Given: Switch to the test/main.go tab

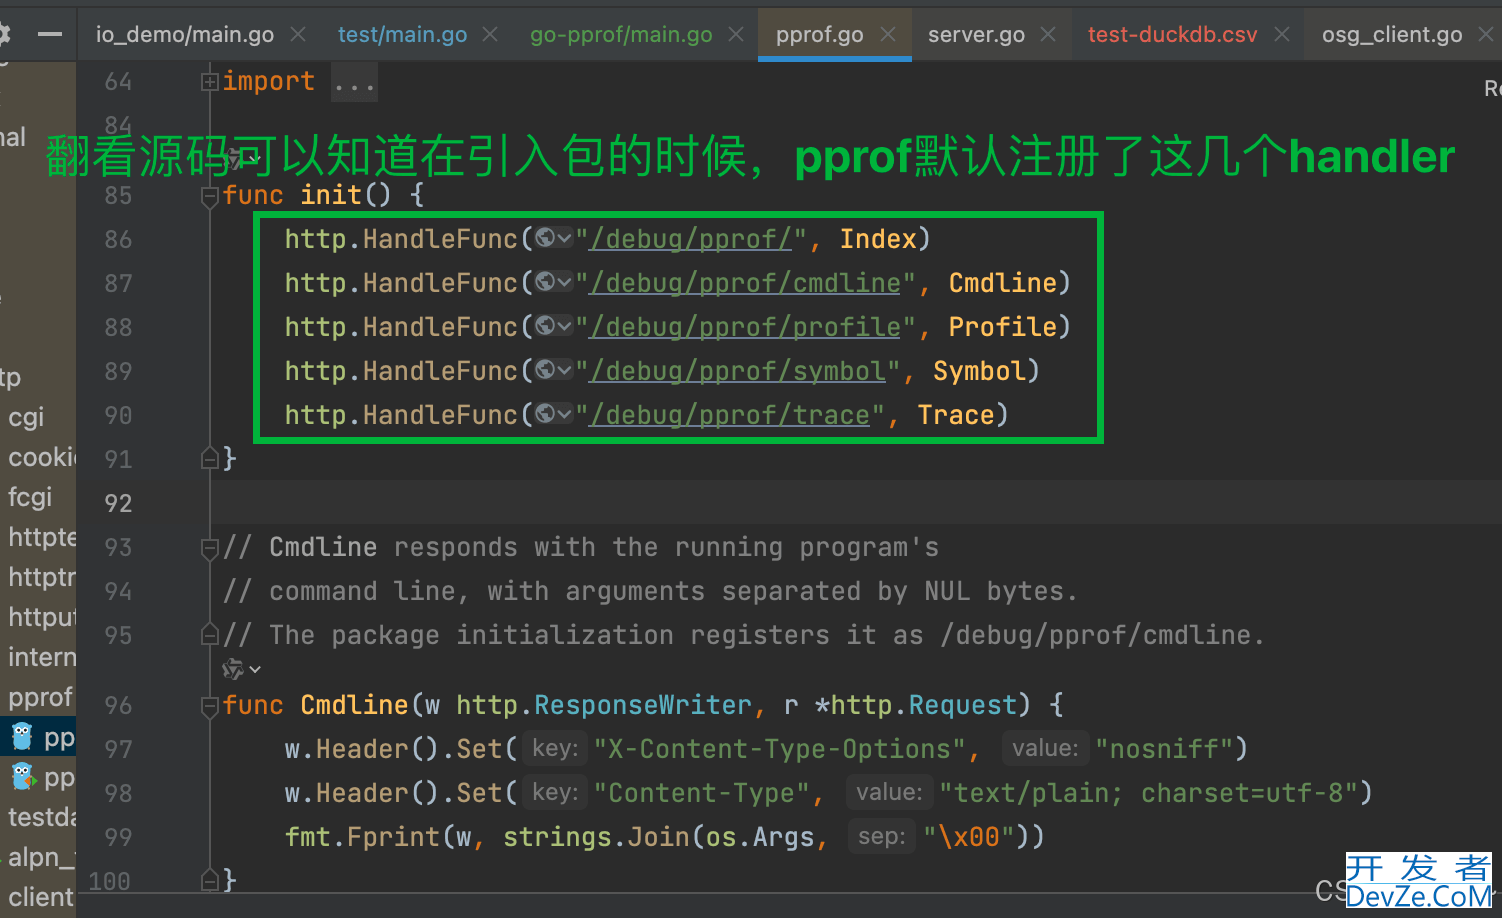Looking at the screenshot, I should point(402,35).
